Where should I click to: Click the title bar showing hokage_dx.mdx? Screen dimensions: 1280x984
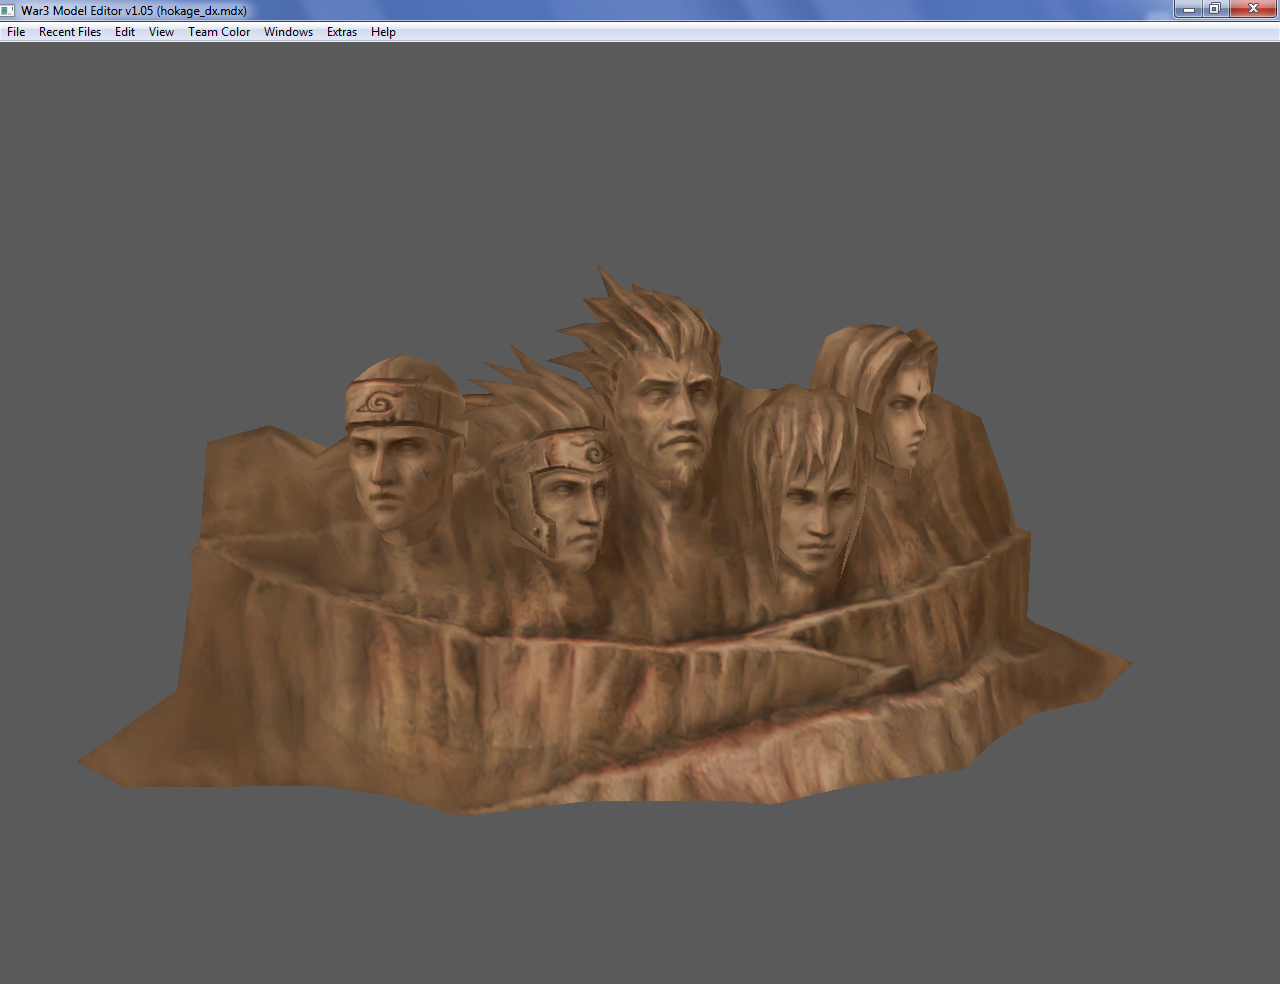pos(600,10)
